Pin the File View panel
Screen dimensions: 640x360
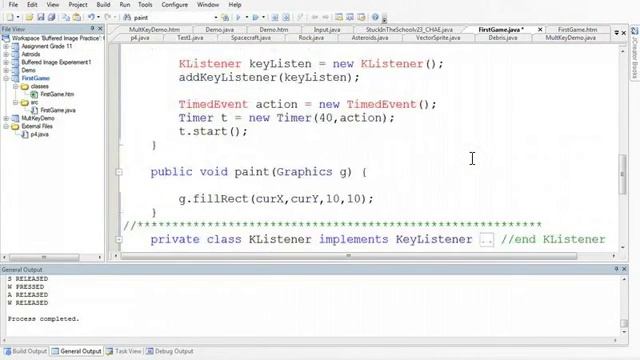[92, 29]
